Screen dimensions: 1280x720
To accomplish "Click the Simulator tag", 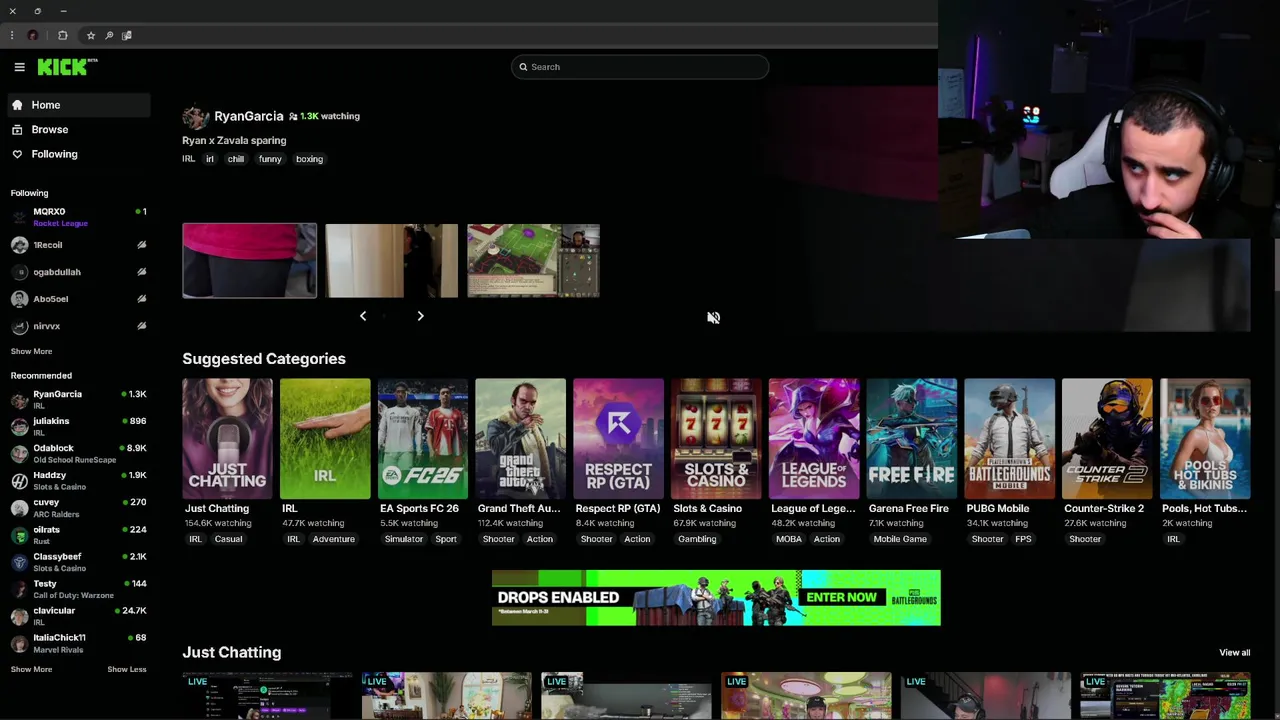I will (404, 539).
